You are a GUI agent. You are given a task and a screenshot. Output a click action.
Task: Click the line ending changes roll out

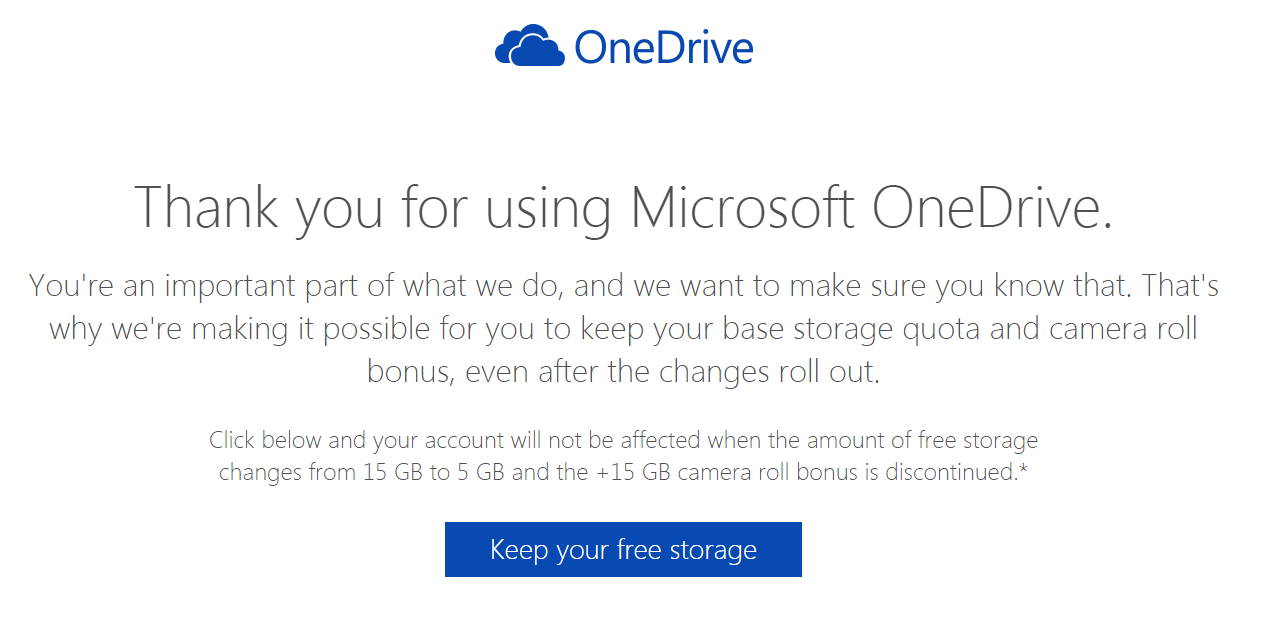[623, 372]
